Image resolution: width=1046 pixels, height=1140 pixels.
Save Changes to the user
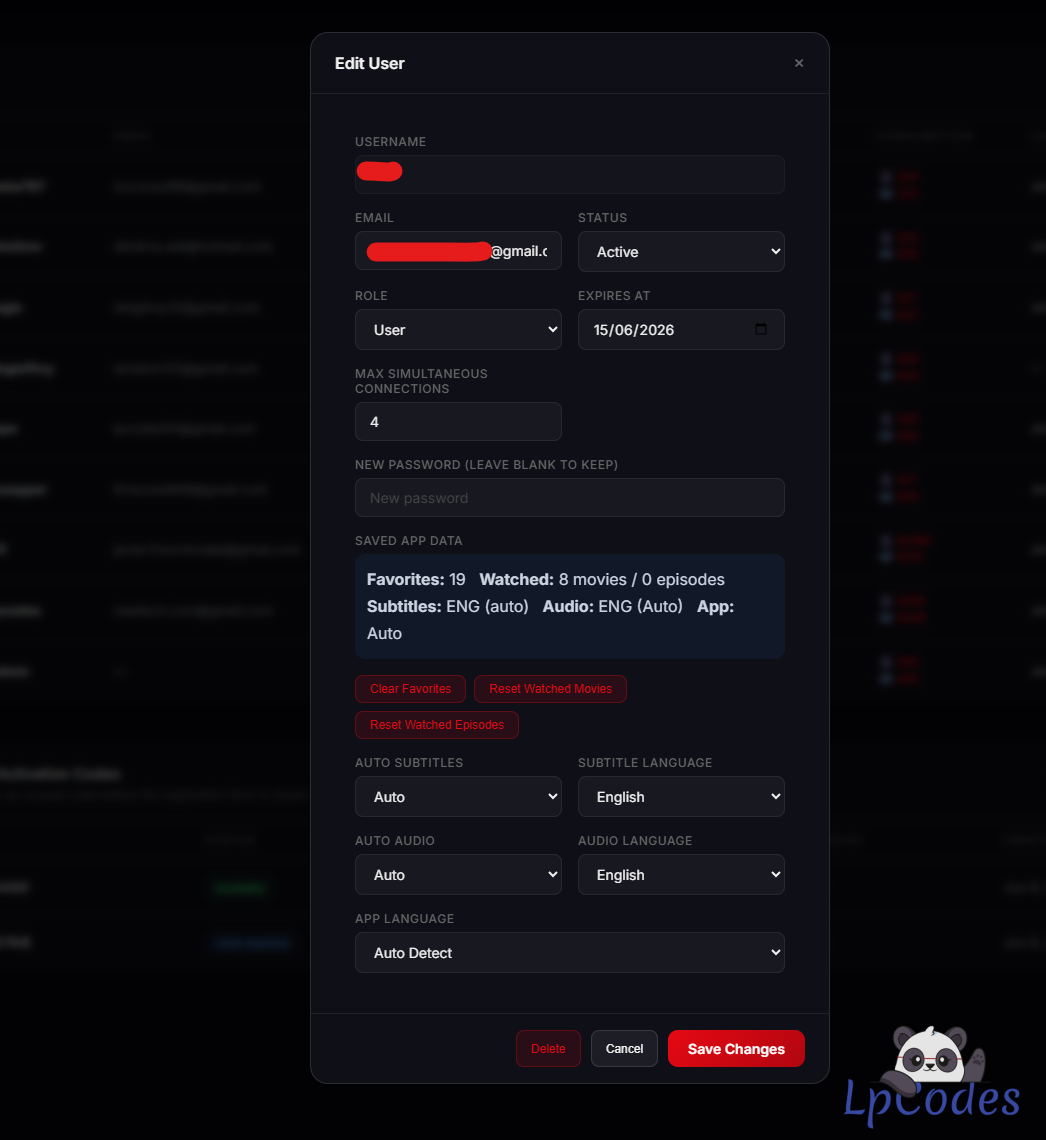point(736,1048)
